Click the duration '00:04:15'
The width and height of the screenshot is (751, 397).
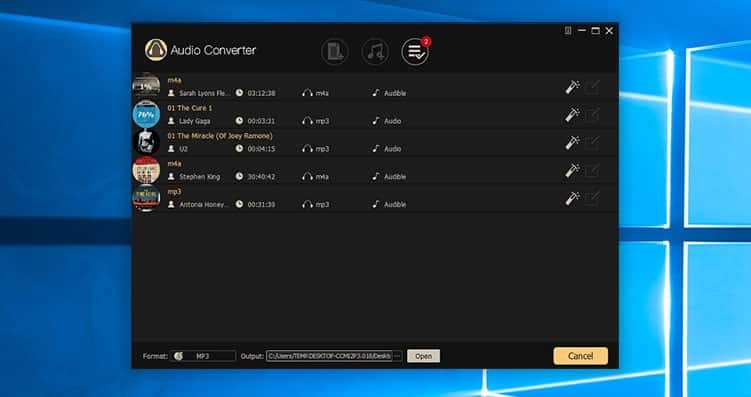[x=261, y=149]
